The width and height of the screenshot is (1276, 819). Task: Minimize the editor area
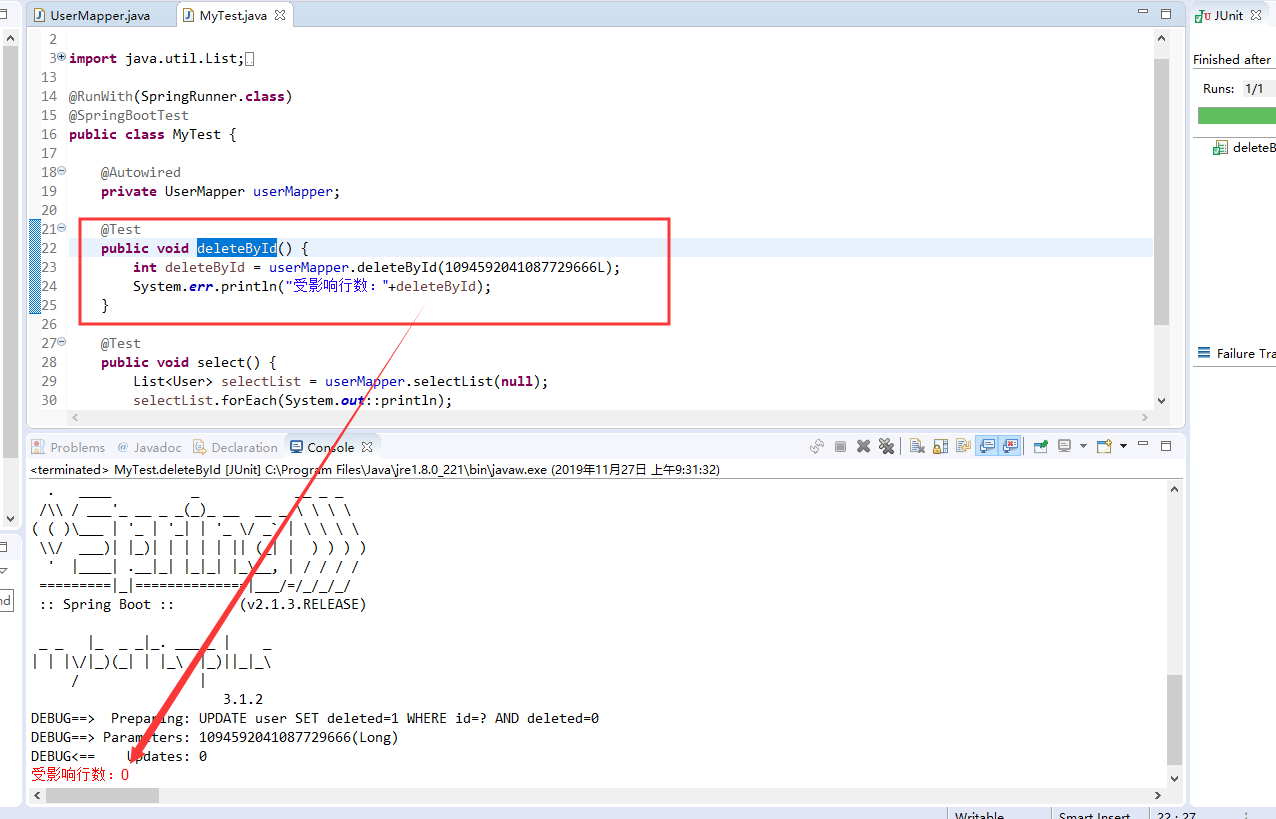[1144, 13]
